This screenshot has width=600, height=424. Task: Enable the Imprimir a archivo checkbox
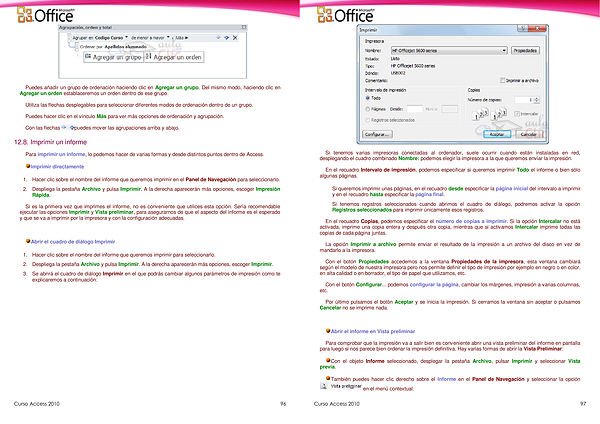[x=501, y=78]
